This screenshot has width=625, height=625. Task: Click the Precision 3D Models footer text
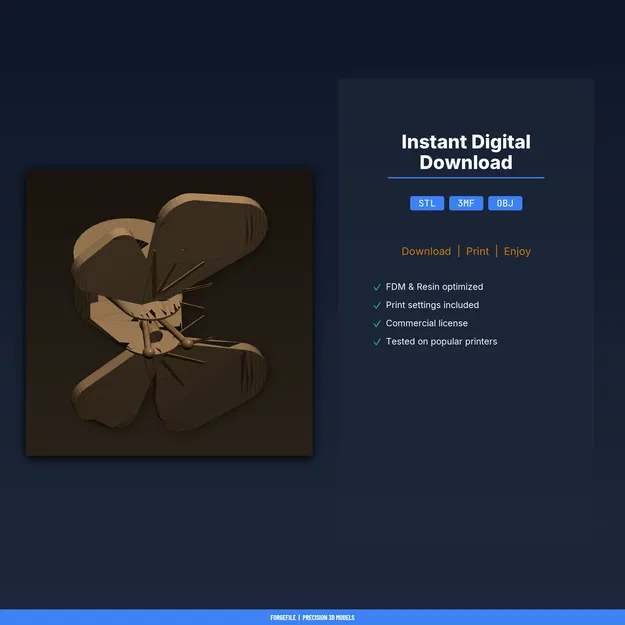pos(328,617)
